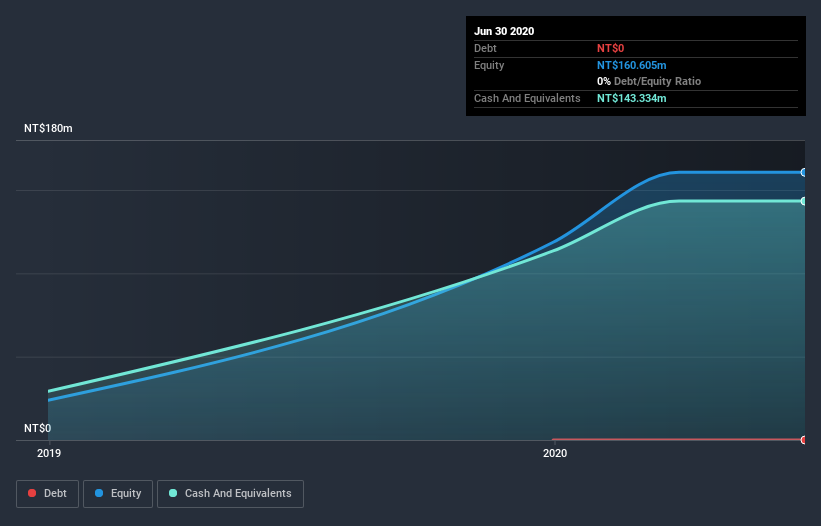The height and width of the screenshot is (526, 821).
Task: Click the NT$180m y-axis label
Action: click(x=48, y=128)
